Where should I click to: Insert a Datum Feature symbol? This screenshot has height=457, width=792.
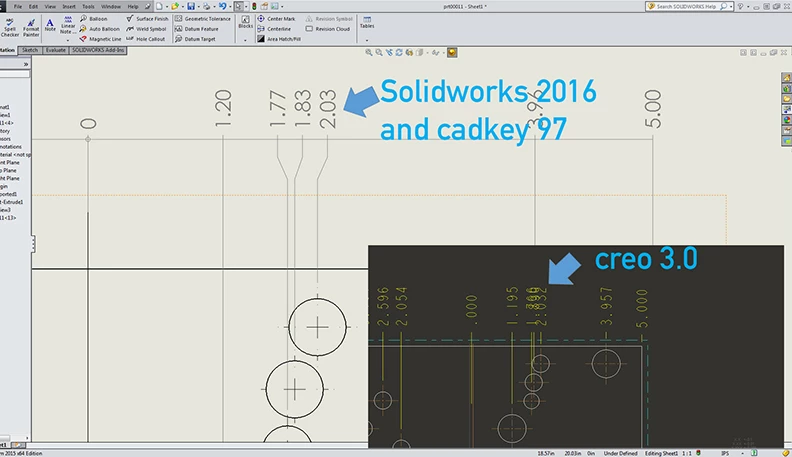click(196, 29)
